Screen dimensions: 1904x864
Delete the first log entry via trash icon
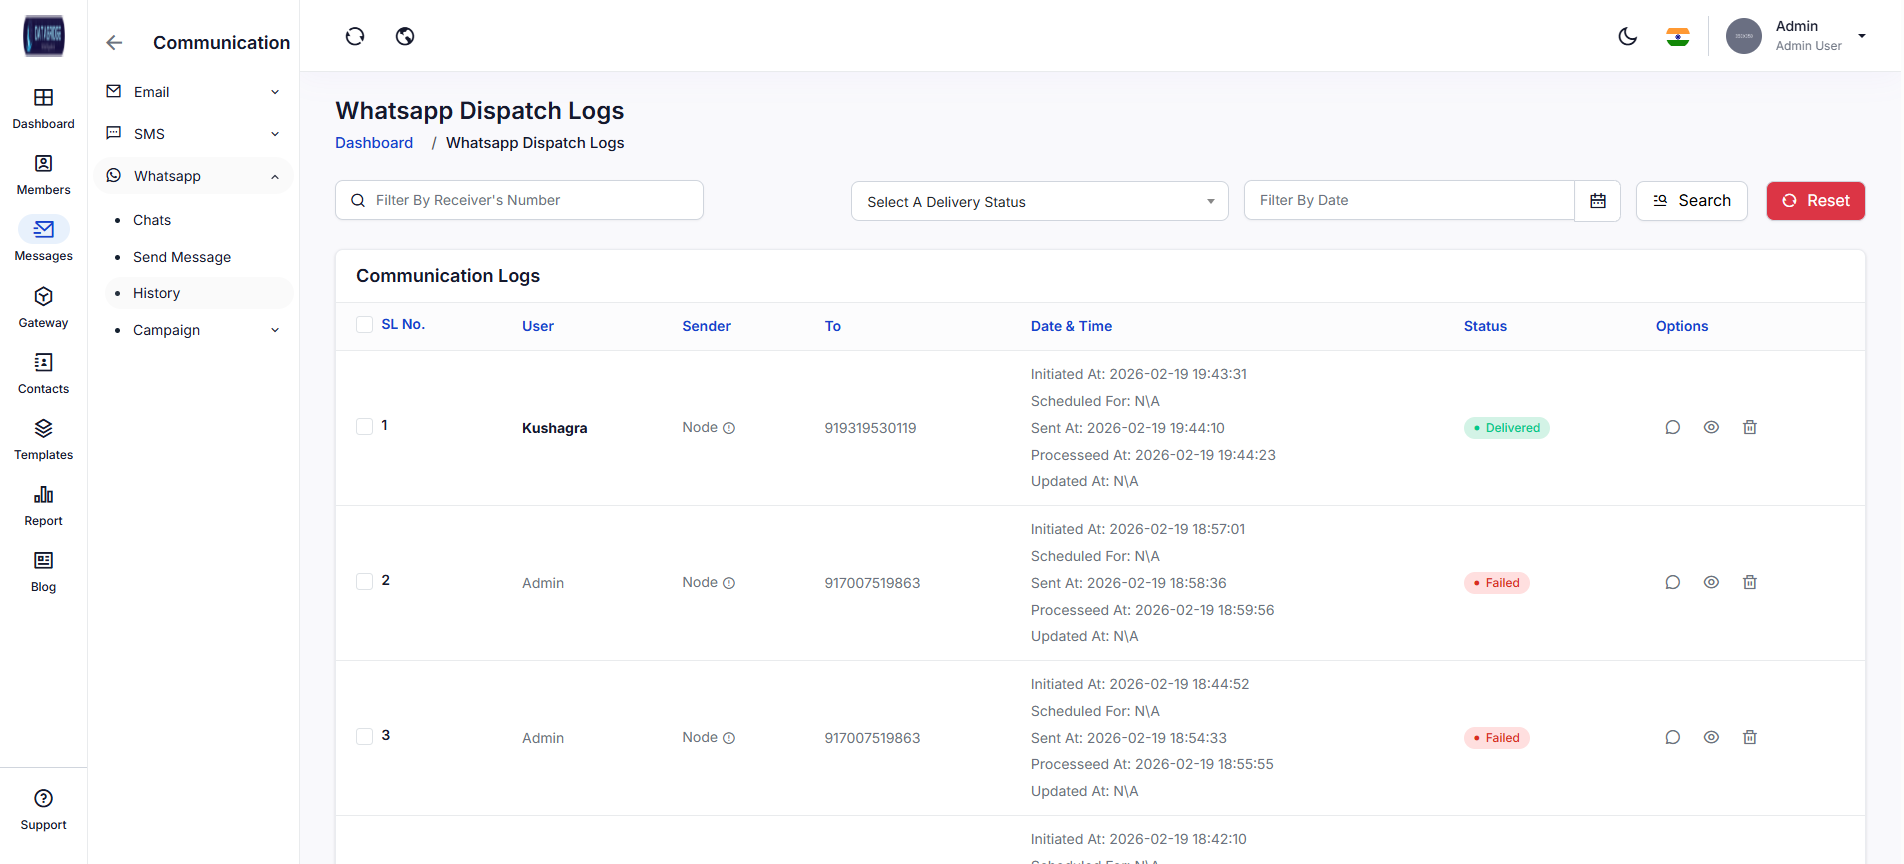coord(1749,428)
